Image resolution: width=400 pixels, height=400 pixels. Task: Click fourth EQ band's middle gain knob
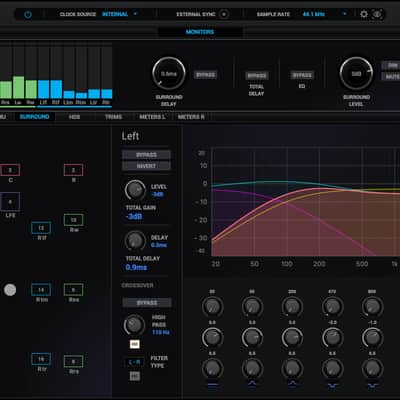point(332,337)
